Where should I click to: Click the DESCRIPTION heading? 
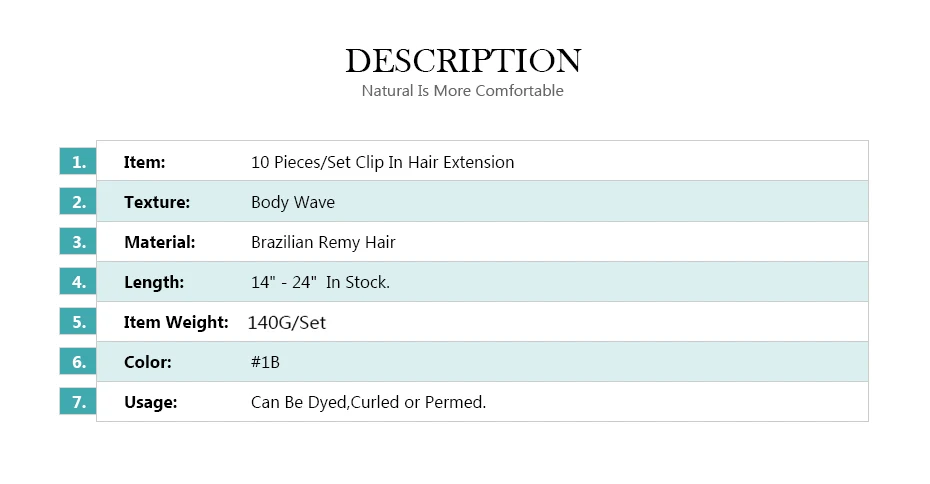[463, 60]
